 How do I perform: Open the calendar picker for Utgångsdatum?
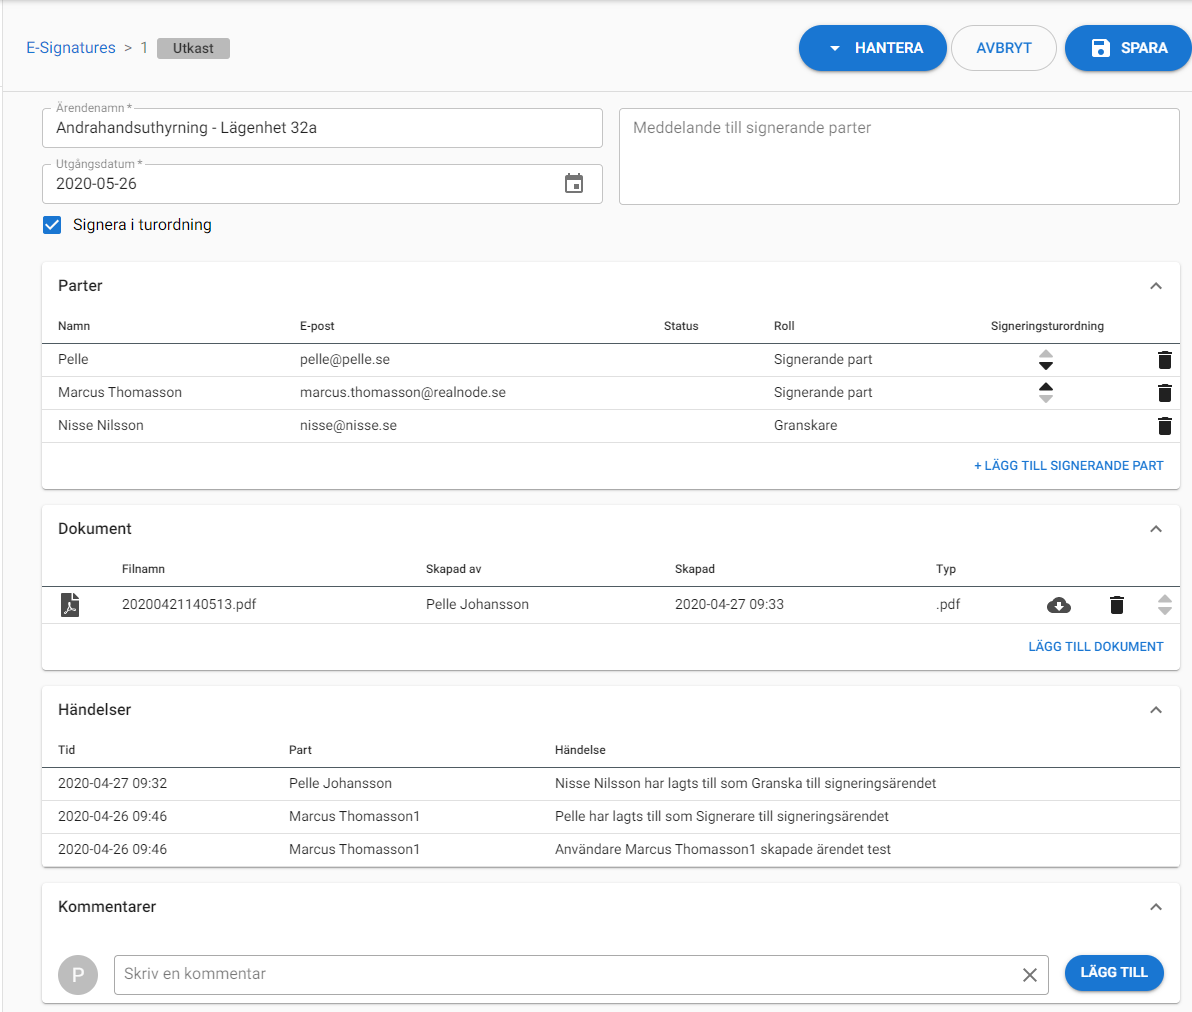(x=574, y=184)
